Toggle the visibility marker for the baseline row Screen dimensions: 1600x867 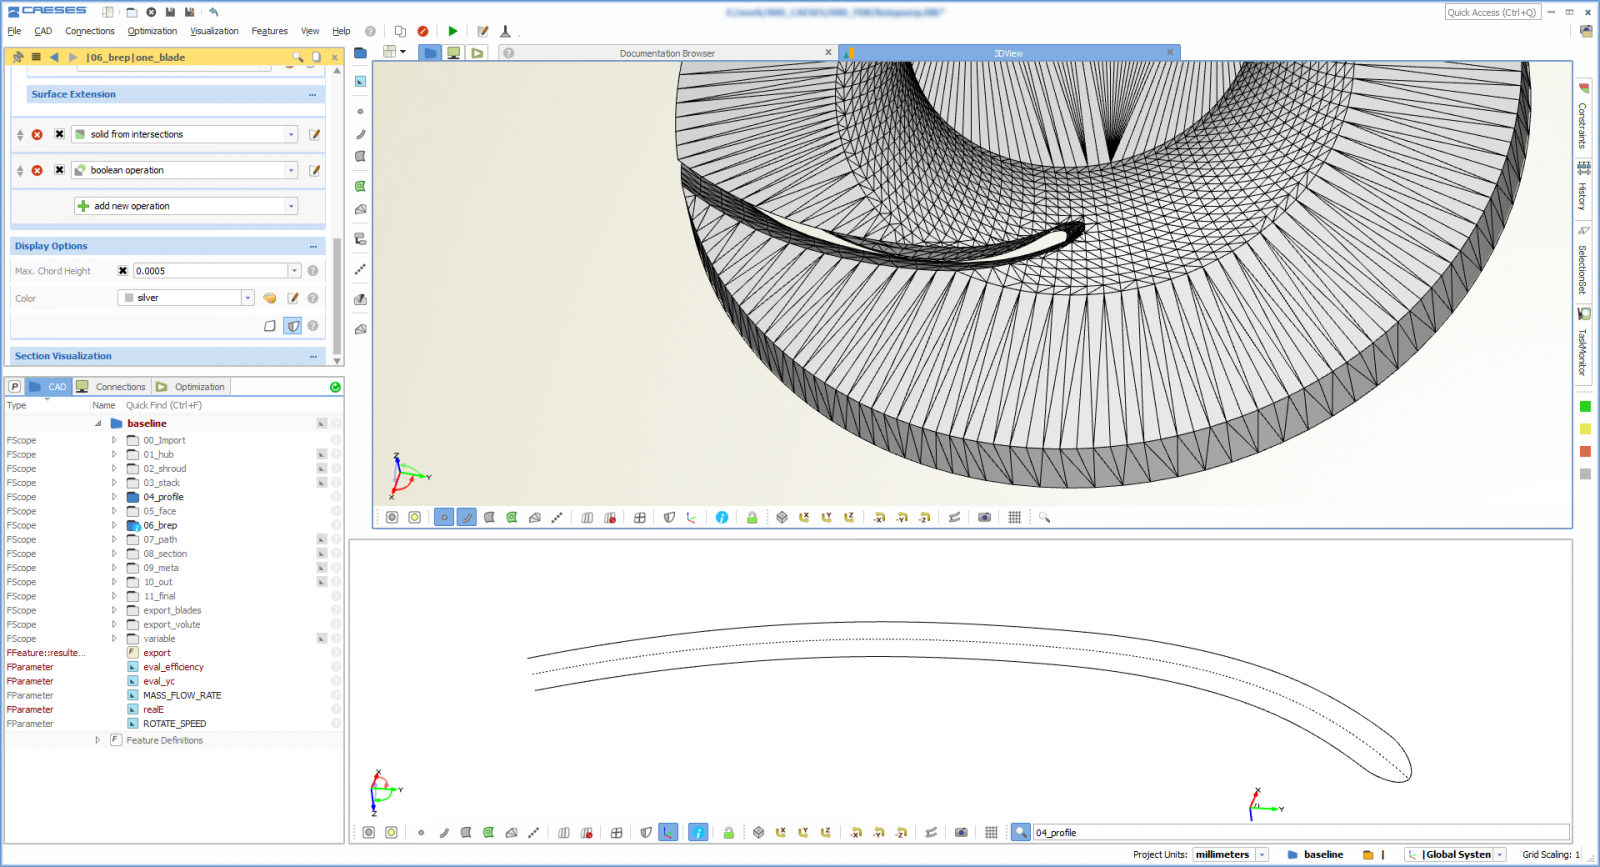coord(322,423)
